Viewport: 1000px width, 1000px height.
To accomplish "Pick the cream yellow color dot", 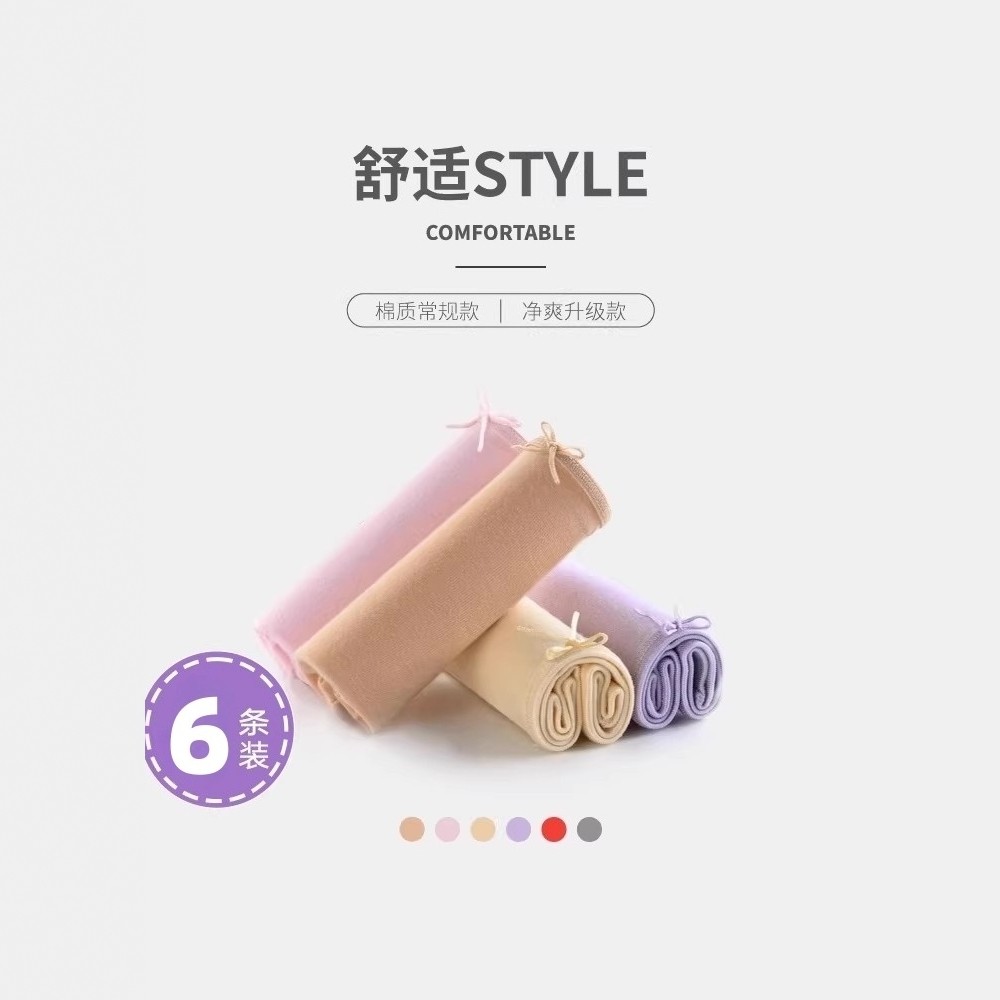I will (483, 829).
